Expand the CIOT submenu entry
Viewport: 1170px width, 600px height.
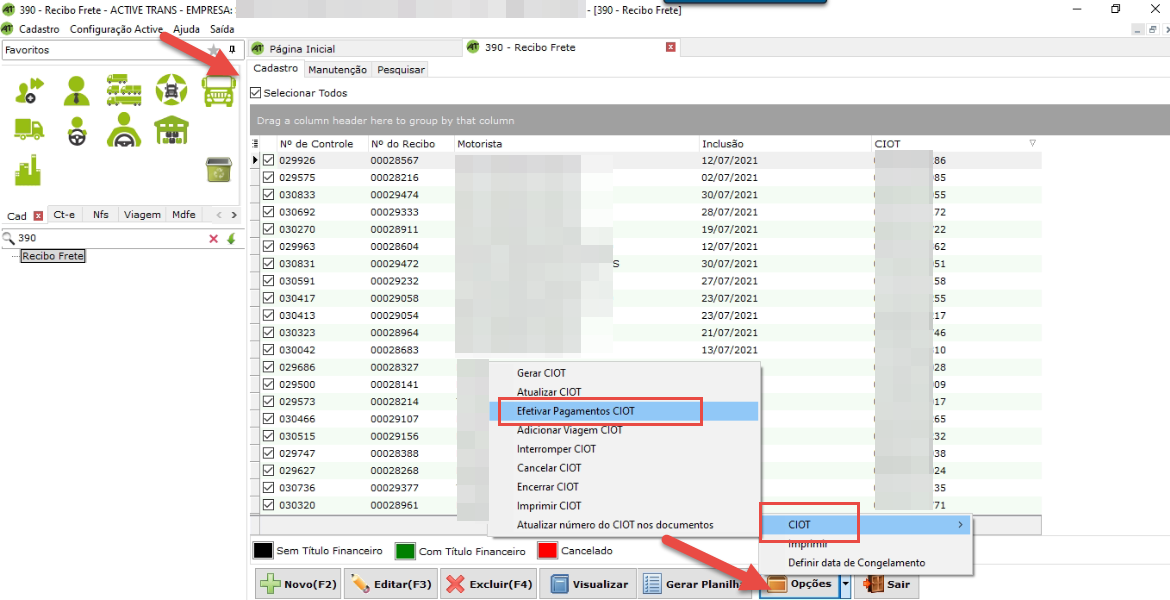(865, 524)
